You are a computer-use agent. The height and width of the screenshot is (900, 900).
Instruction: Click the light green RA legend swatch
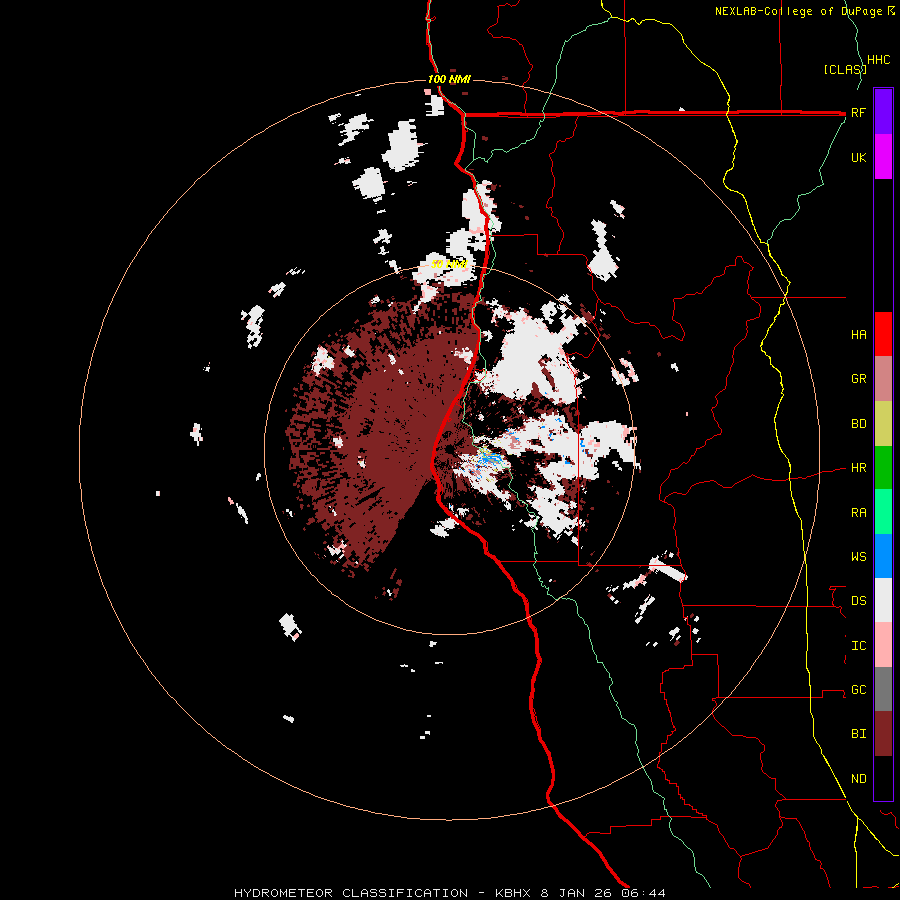click(883, 512)
